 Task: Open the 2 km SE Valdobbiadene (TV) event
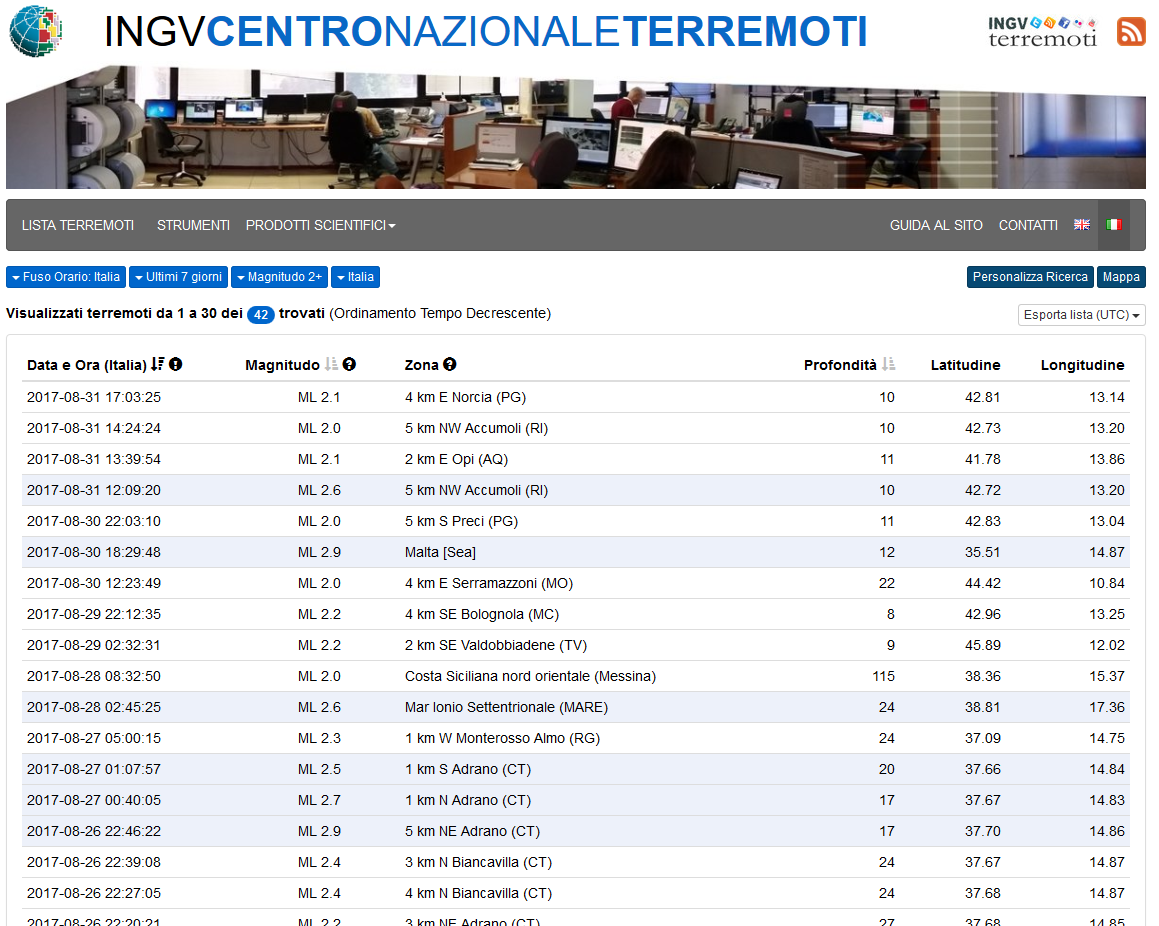point(496,645)
